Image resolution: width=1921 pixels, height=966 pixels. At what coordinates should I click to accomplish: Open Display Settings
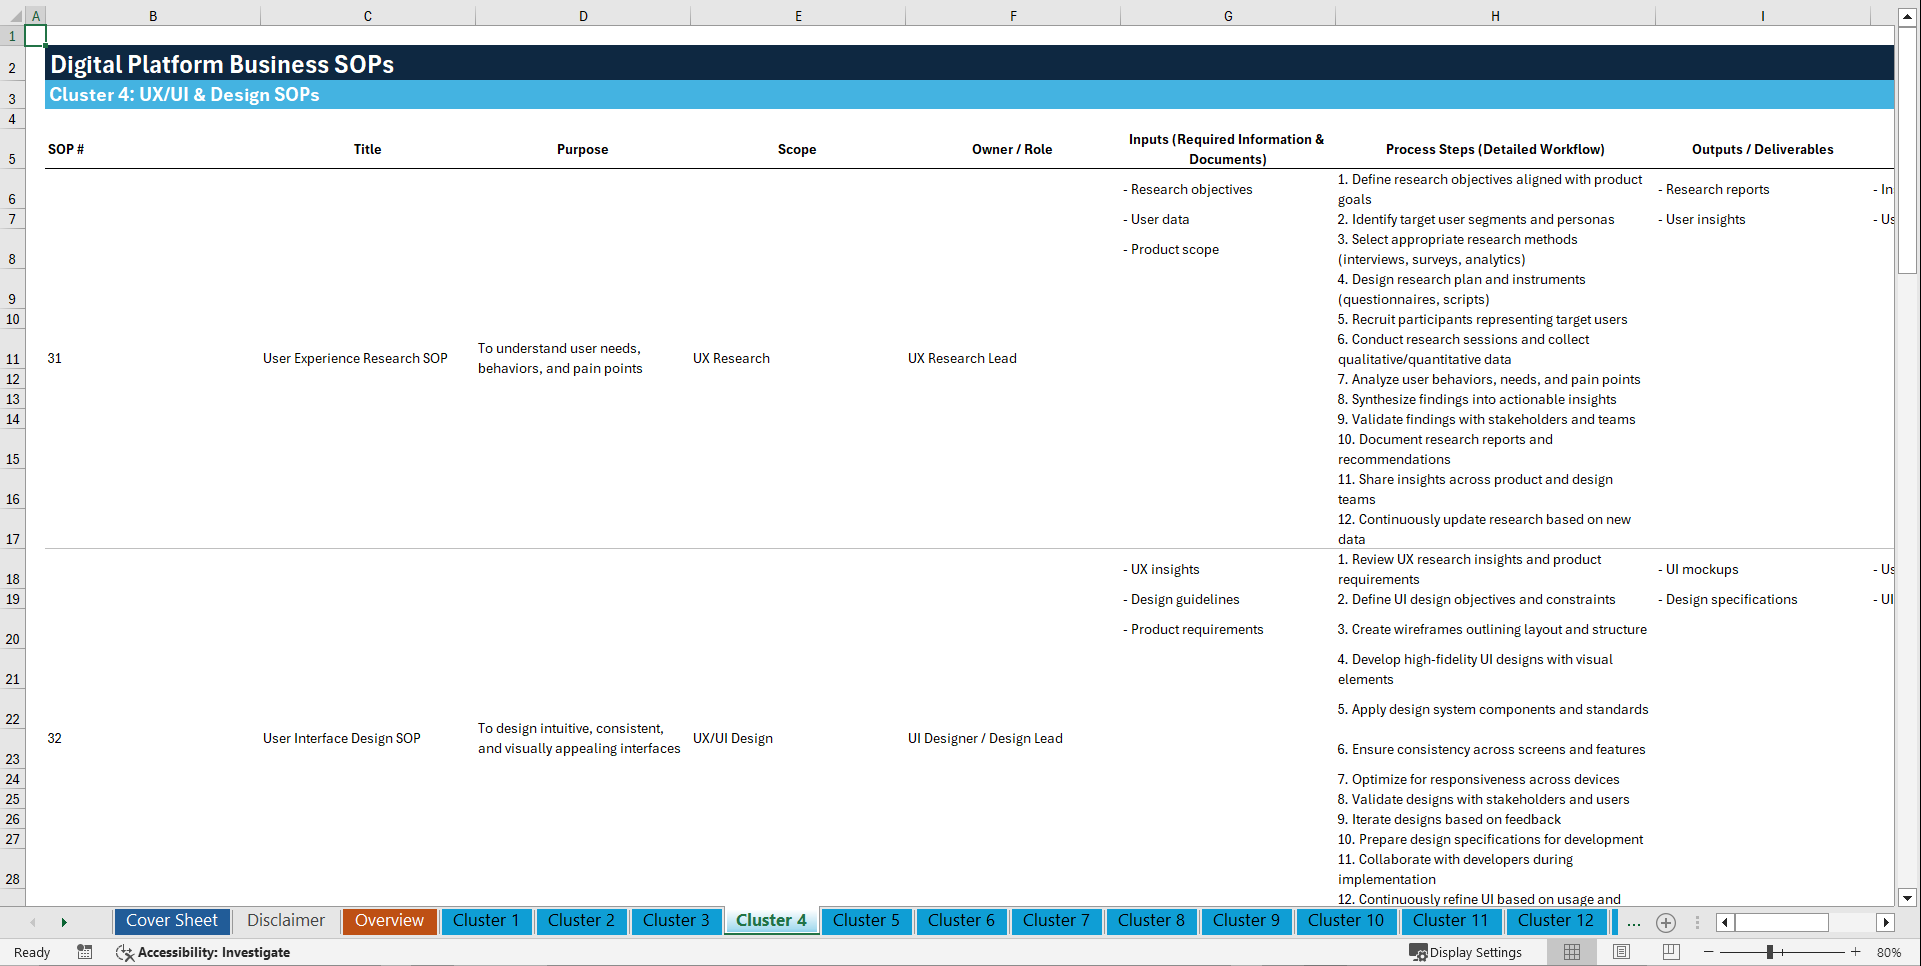click(1467, 952)
